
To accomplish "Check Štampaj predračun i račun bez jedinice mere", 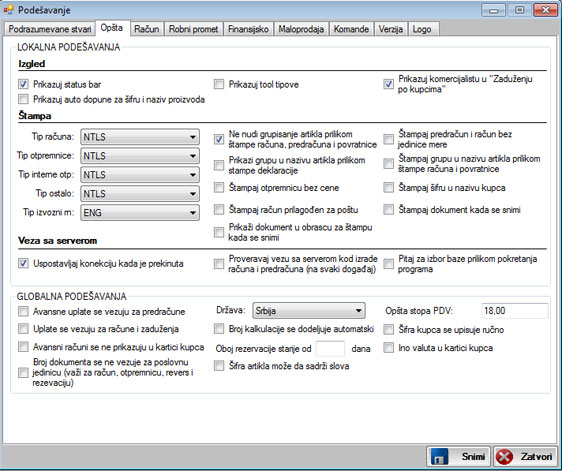I will 389,139.
